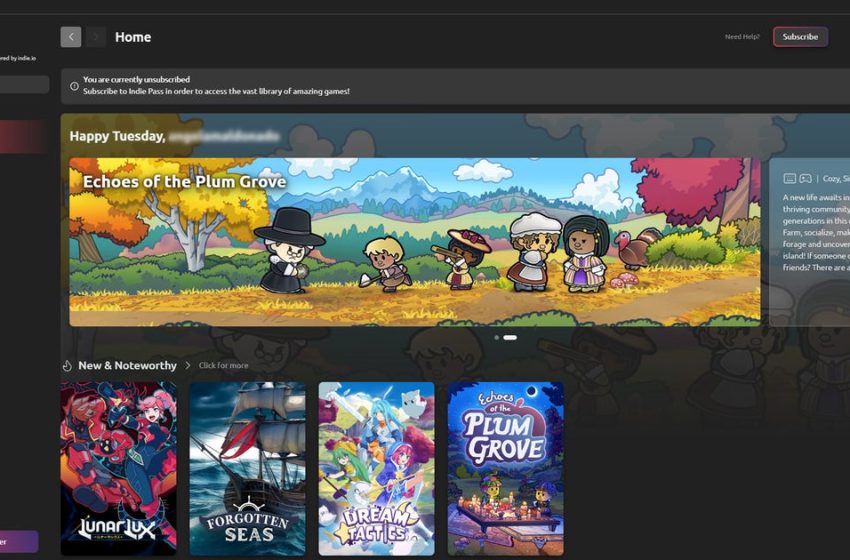
Task: Open the New & Noteworthy section heading
Action: [x=127, y=365]
